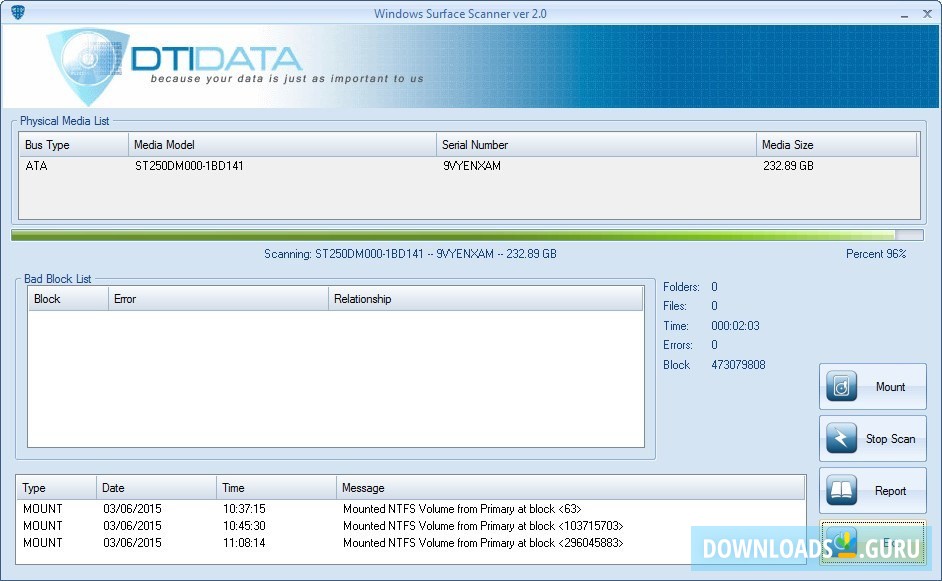
Task: Click serial number 9VYENXAM
Action: click(472, 166)
